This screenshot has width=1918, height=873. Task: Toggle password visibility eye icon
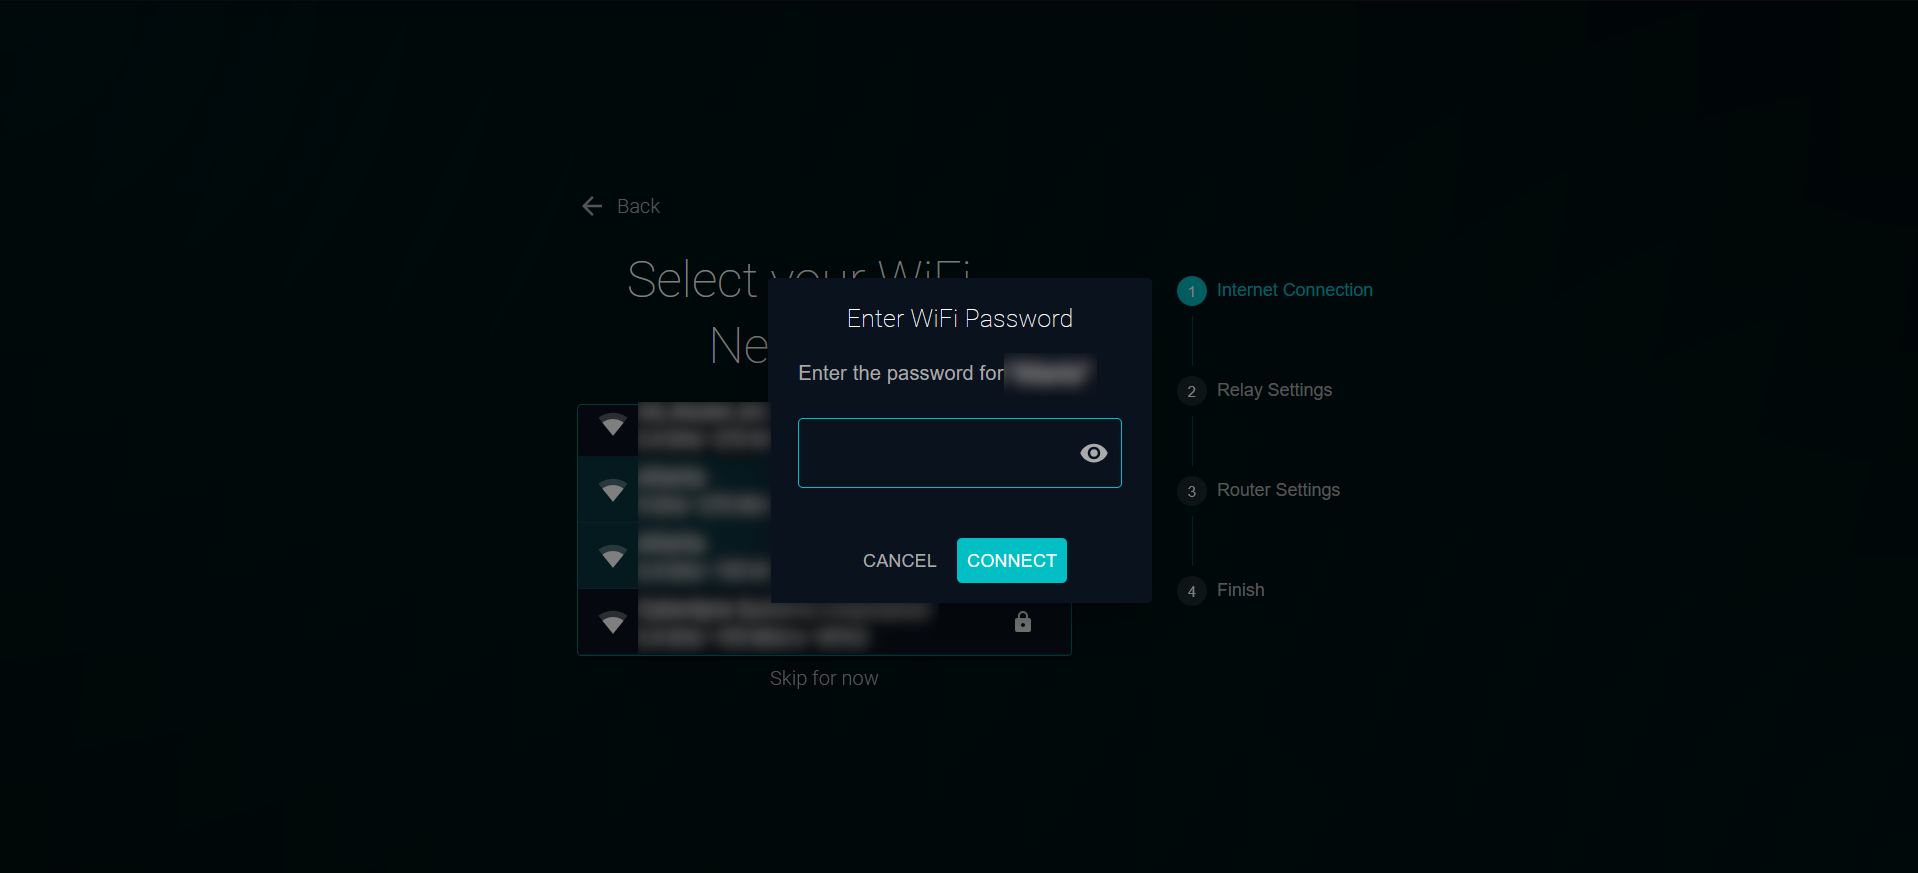[x=1094, y=453]
